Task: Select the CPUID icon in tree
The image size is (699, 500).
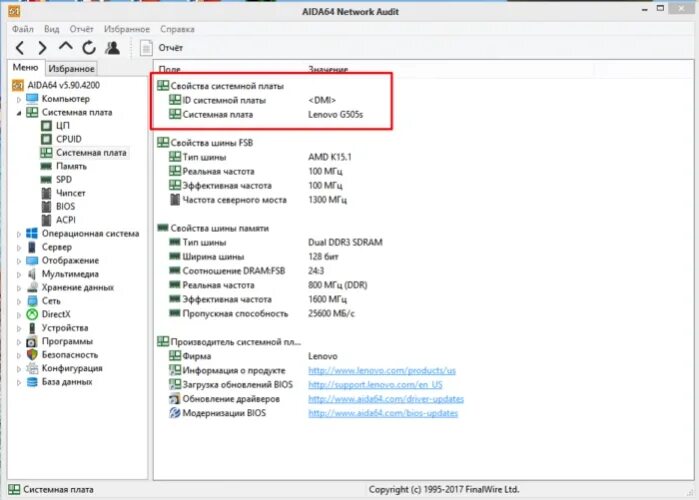Action: tap(46, 139)
